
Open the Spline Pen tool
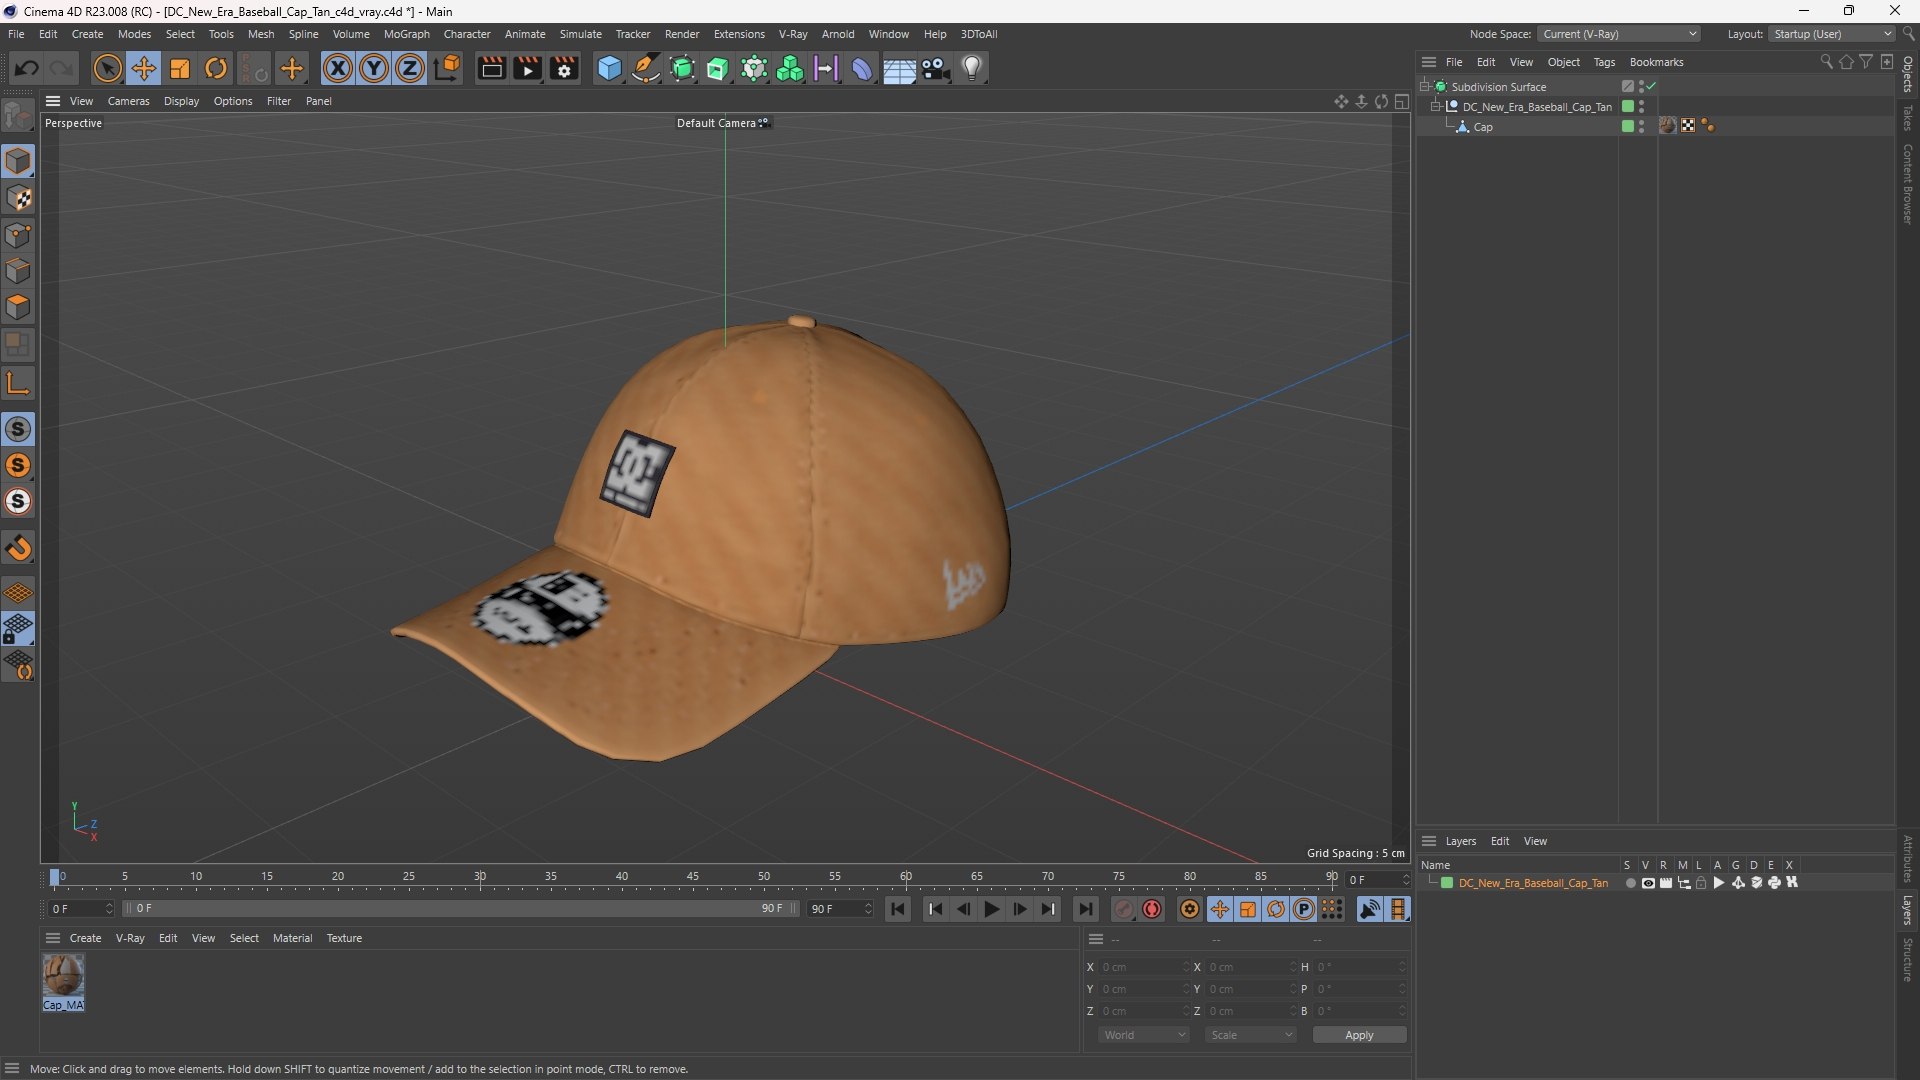tap(646, 68)
